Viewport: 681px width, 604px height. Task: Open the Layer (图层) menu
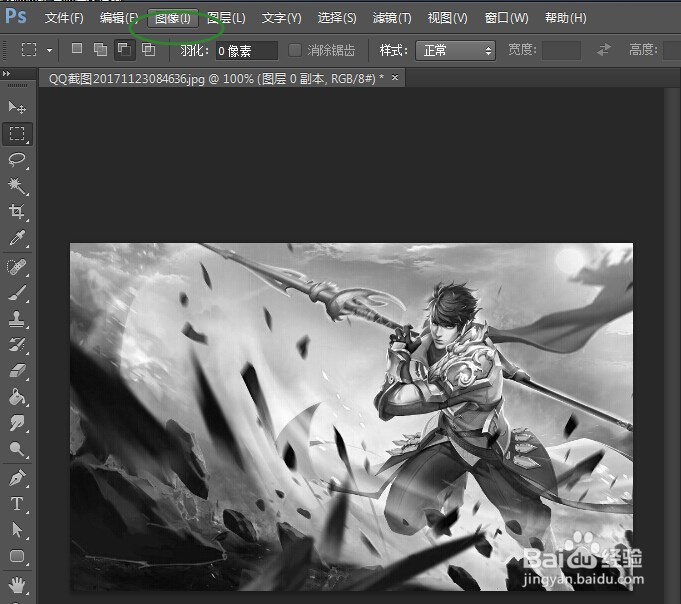click(226, 18)
